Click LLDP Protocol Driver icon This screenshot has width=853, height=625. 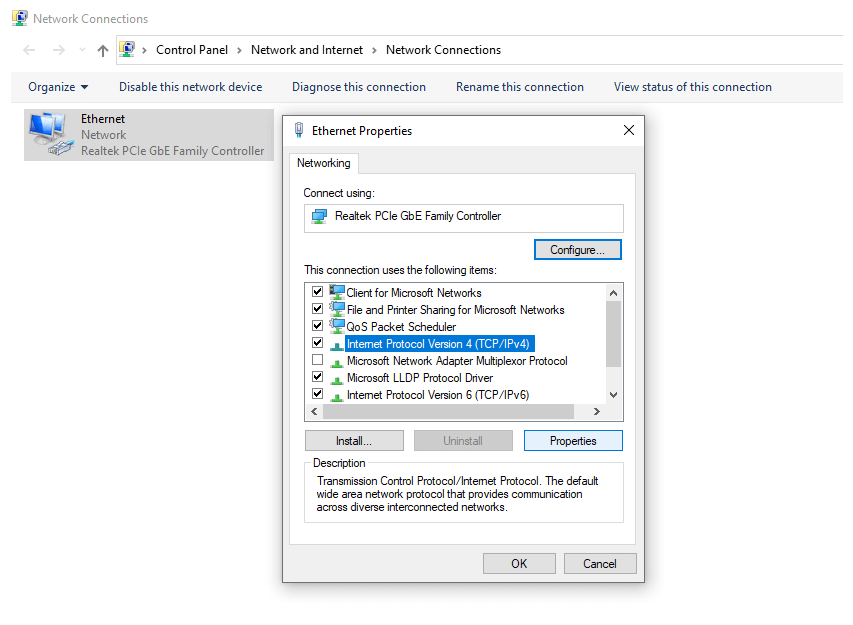[337, 379]
